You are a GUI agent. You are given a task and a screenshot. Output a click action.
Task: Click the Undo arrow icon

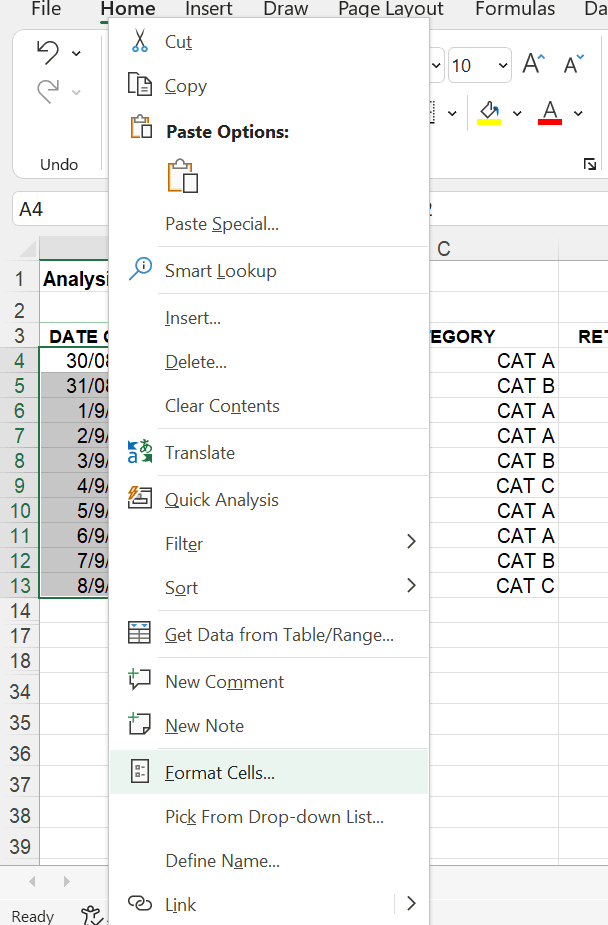coord(47,53)
